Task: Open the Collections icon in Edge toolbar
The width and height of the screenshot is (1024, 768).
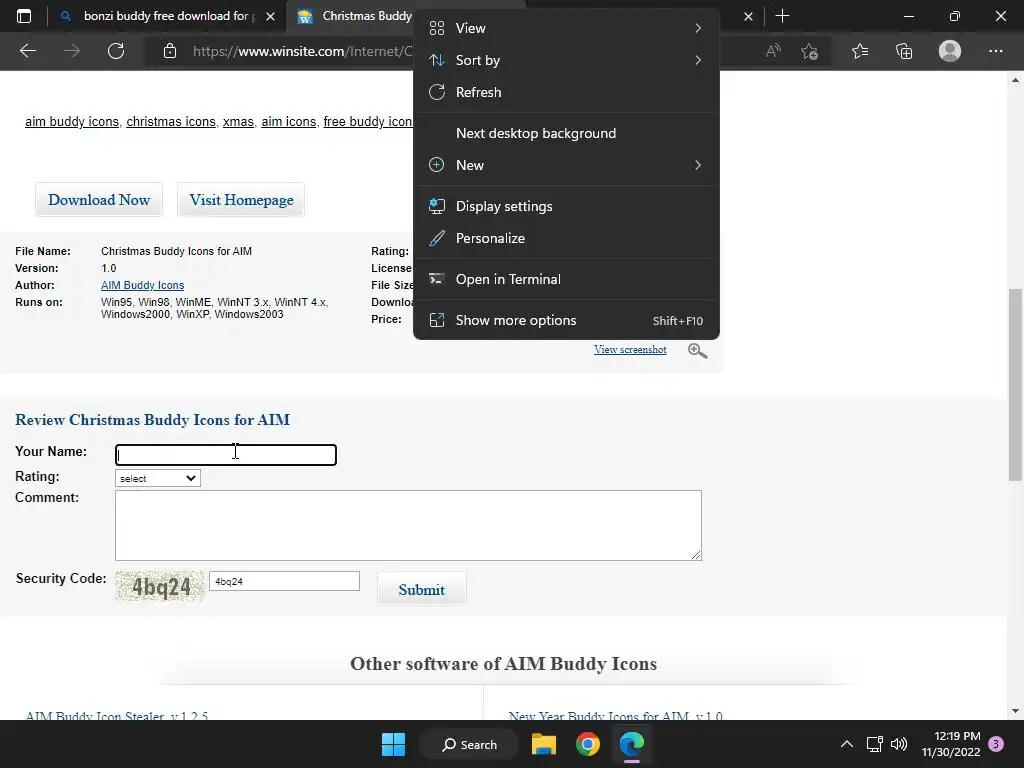Action: tap(904, 51)
